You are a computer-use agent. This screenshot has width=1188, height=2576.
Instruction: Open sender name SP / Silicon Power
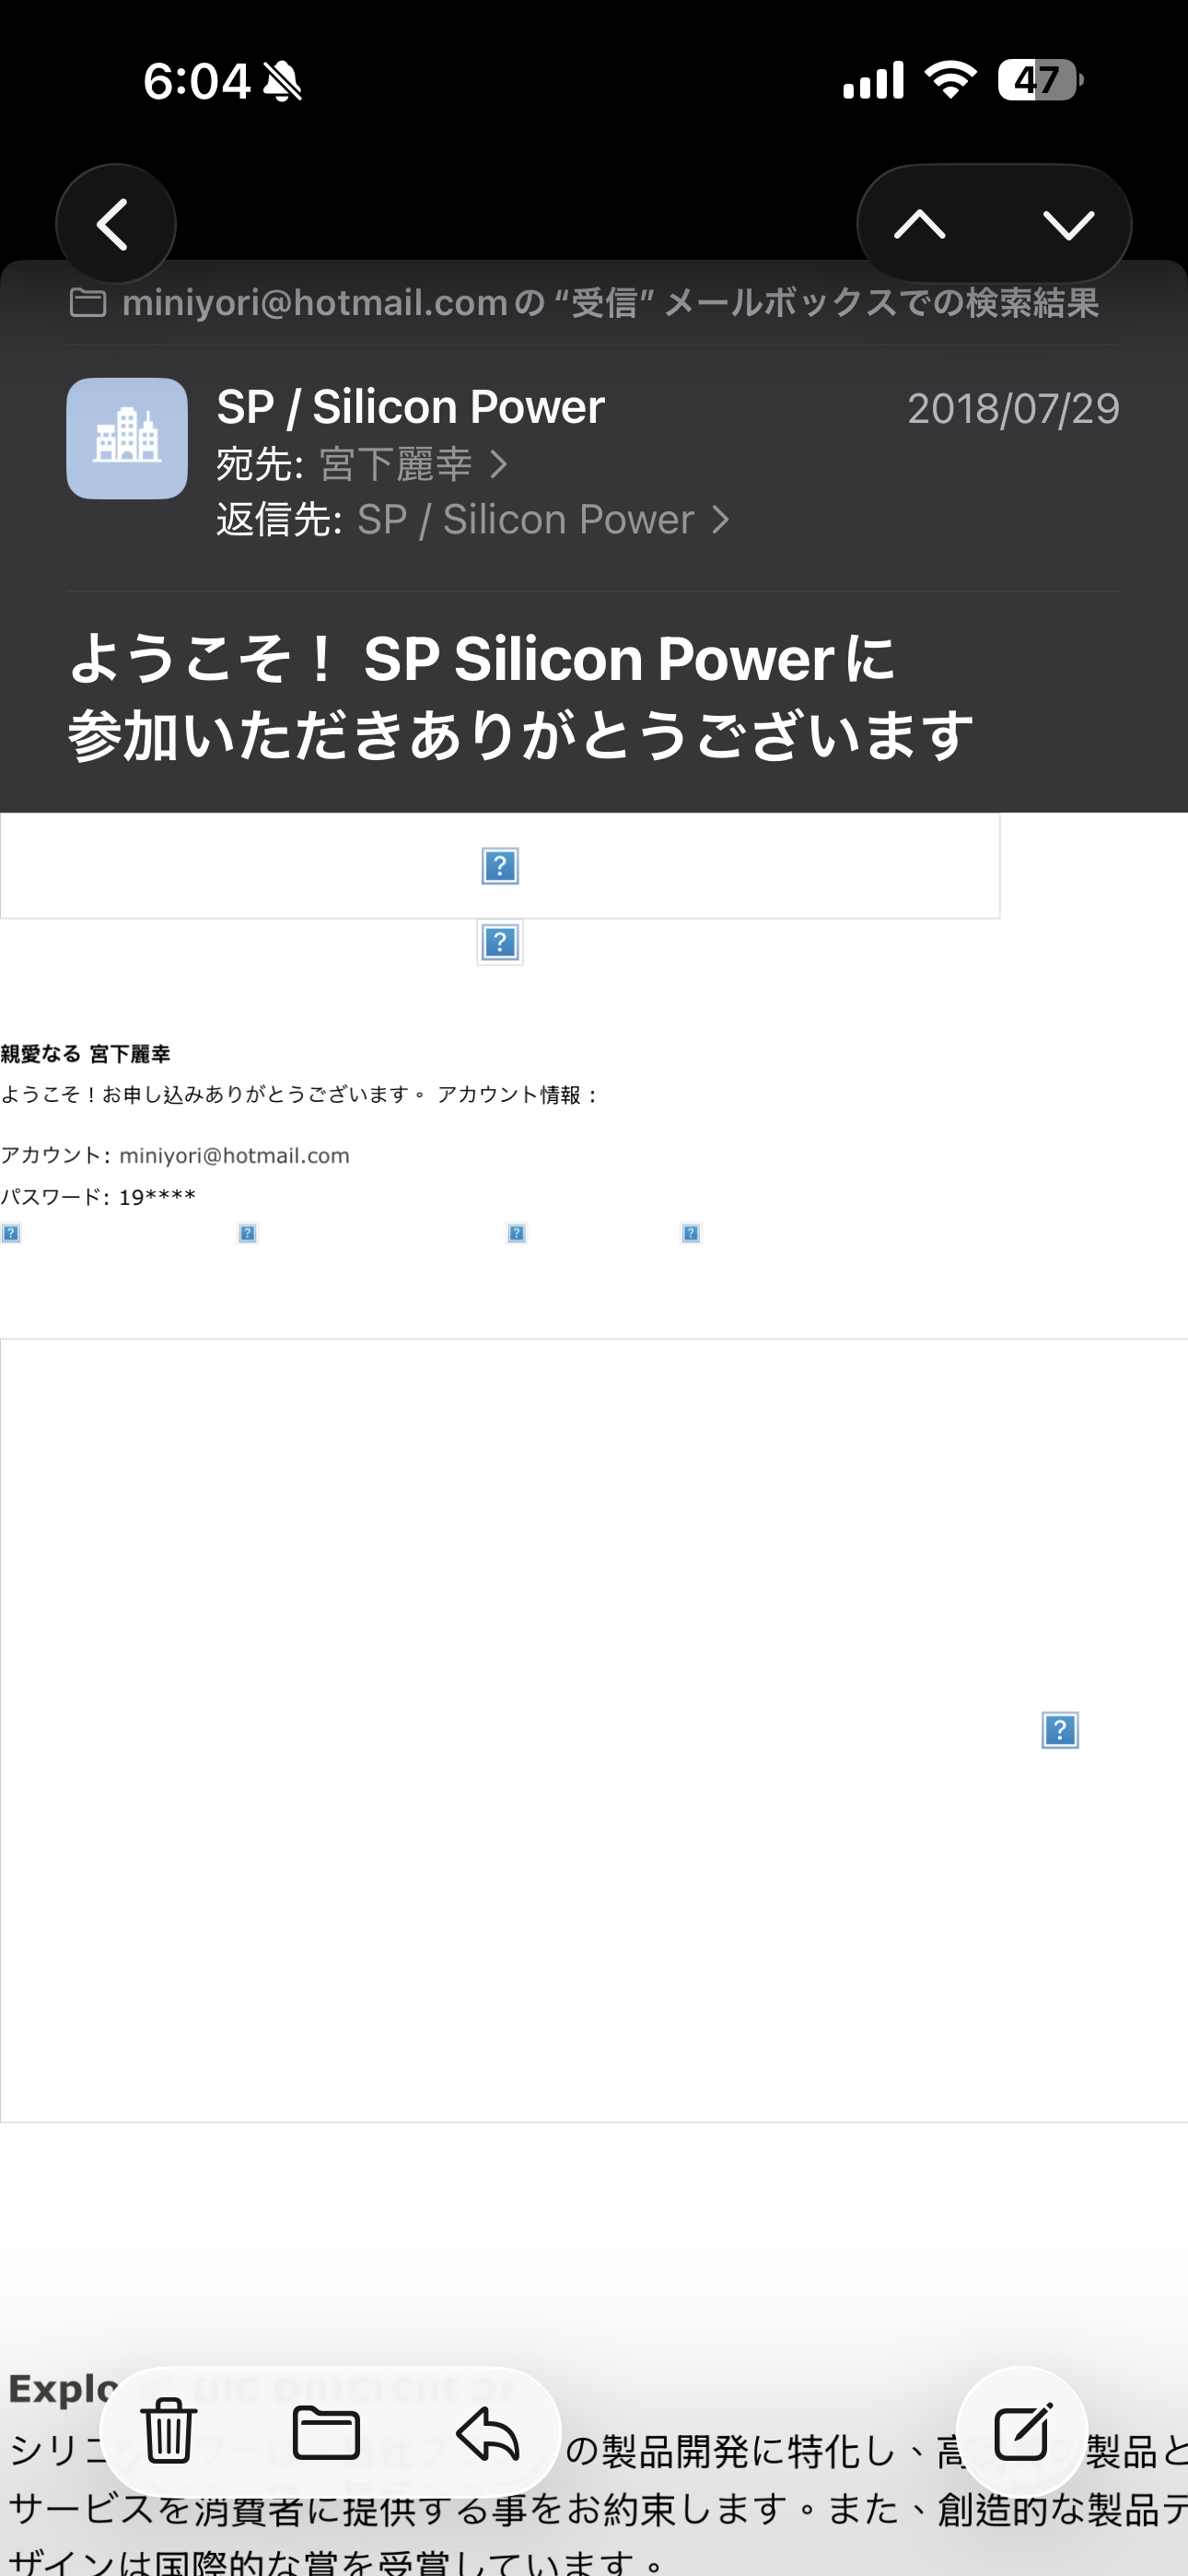click(410, 407)
